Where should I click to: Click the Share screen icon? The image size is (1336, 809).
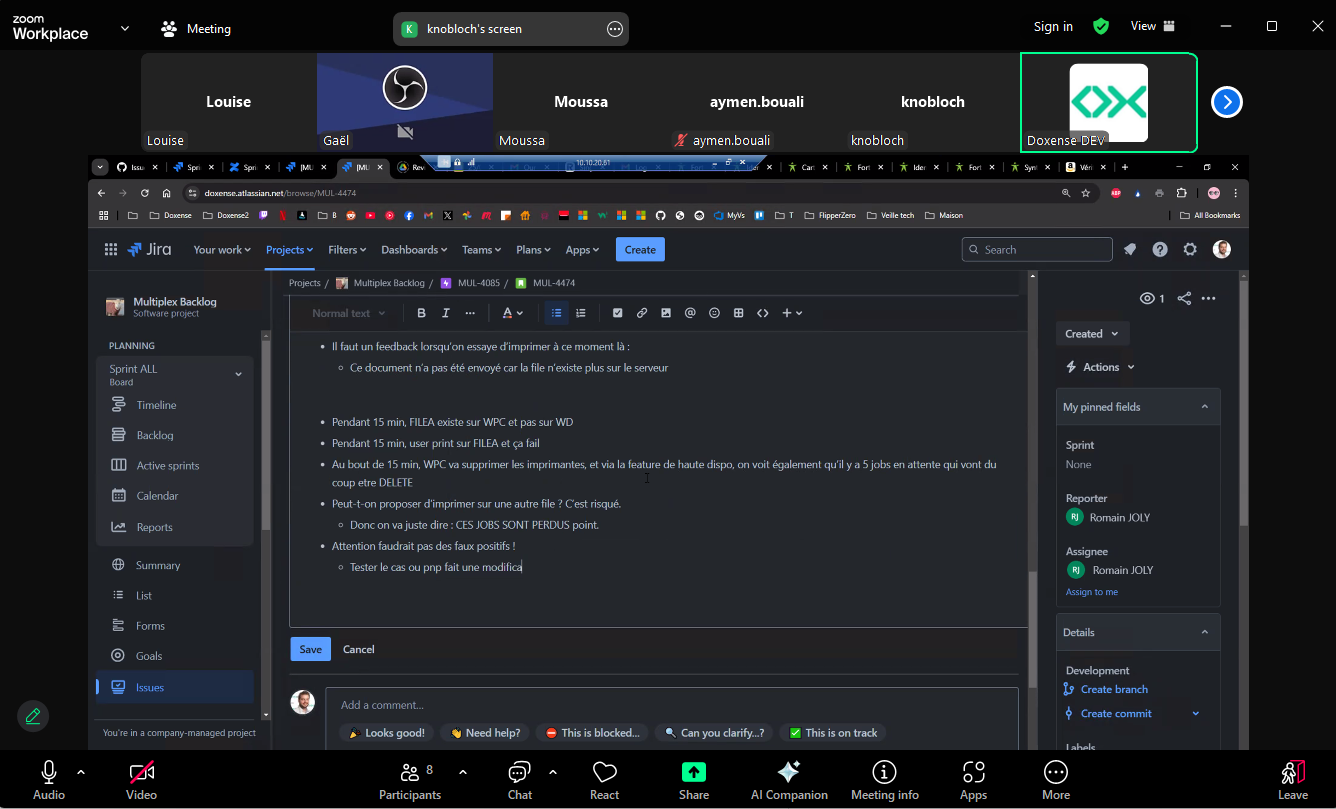(x=693, y=773)
